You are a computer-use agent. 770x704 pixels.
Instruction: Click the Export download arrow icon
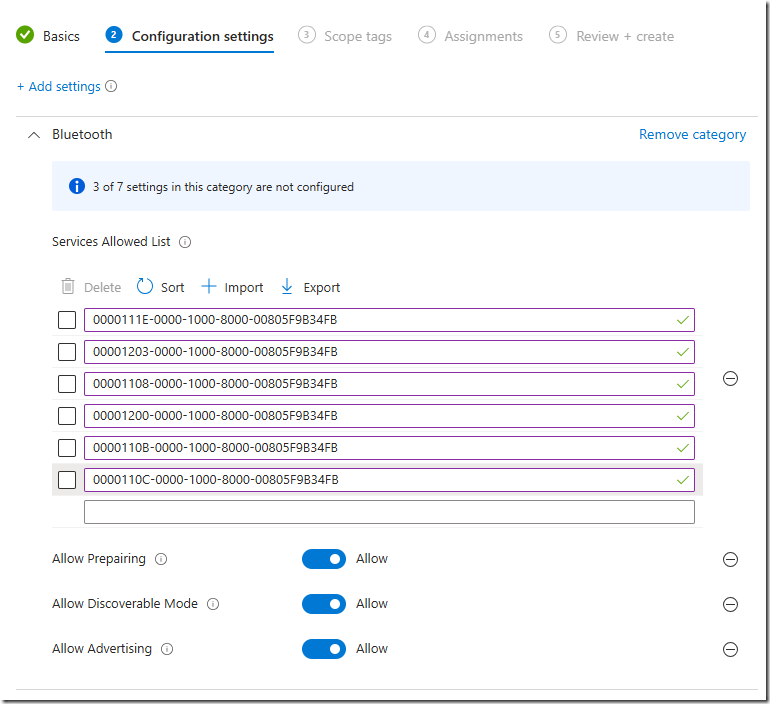287,286
